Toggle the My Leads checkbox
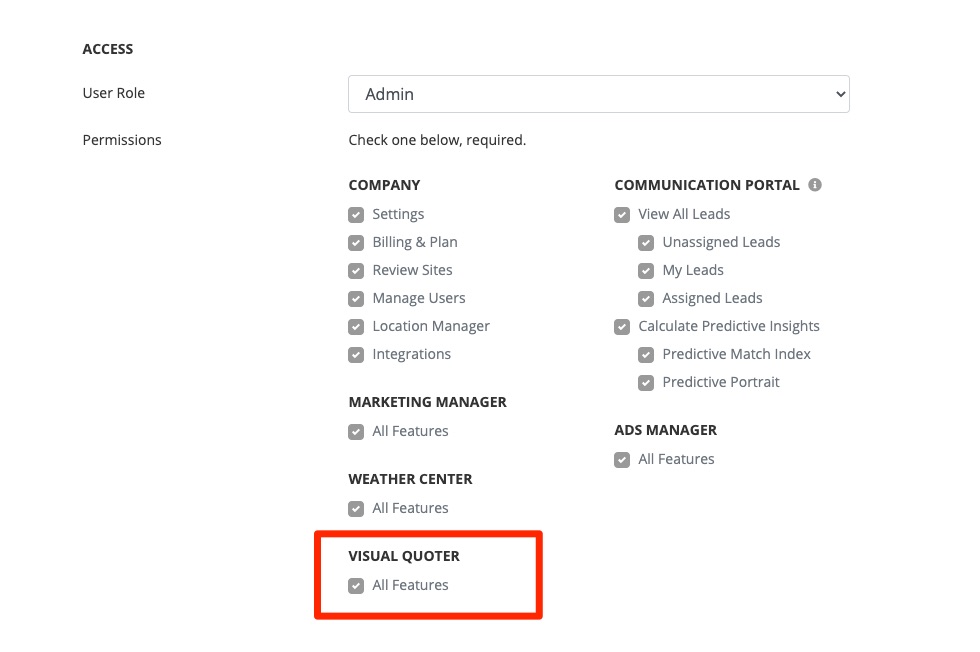This screenshot has width=980, height=652. click(x=646, y=271)
